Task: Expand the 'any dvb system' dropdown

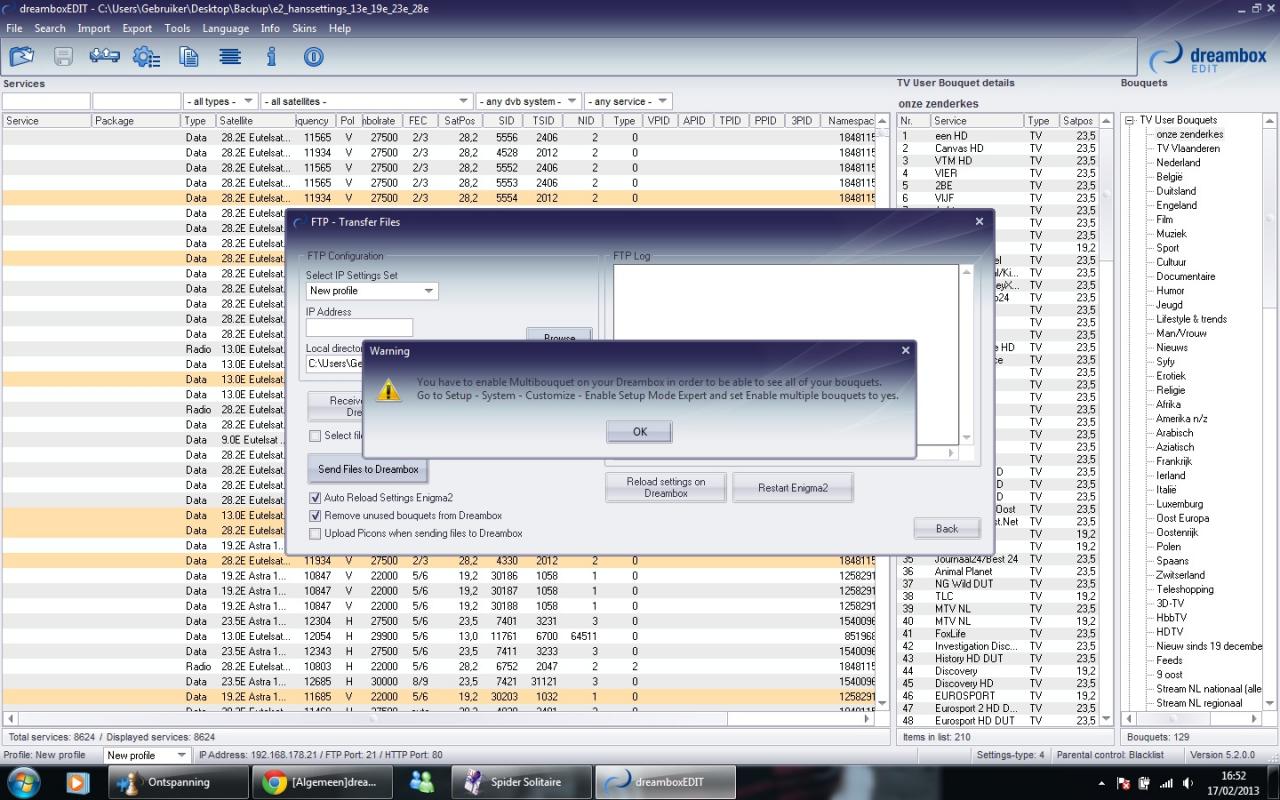Action: pos(529,102)
